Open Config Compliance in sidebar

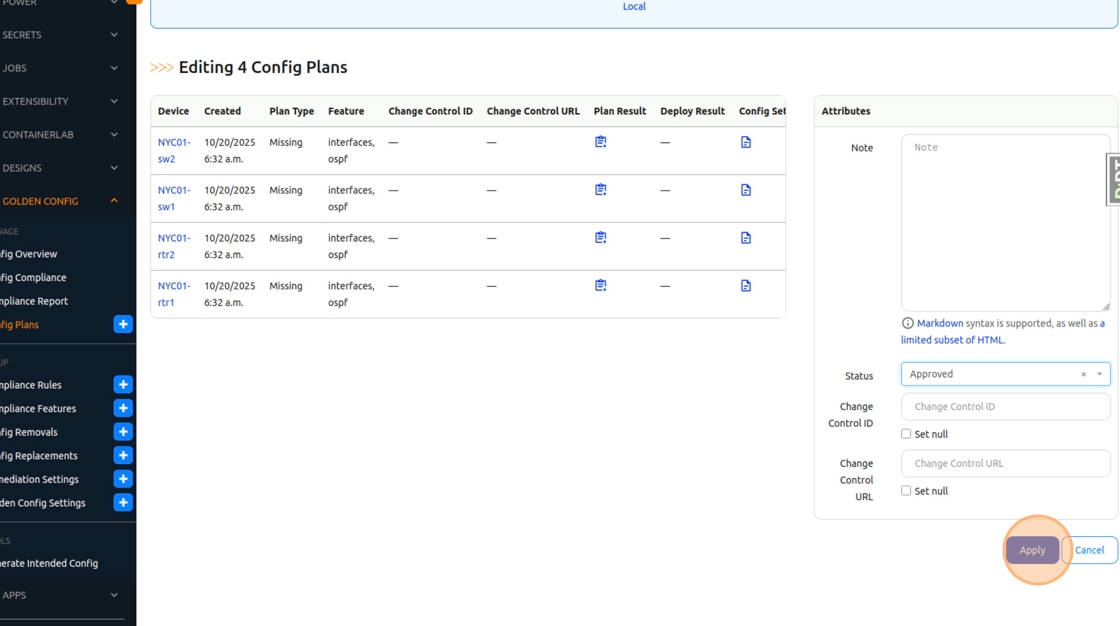34,278
